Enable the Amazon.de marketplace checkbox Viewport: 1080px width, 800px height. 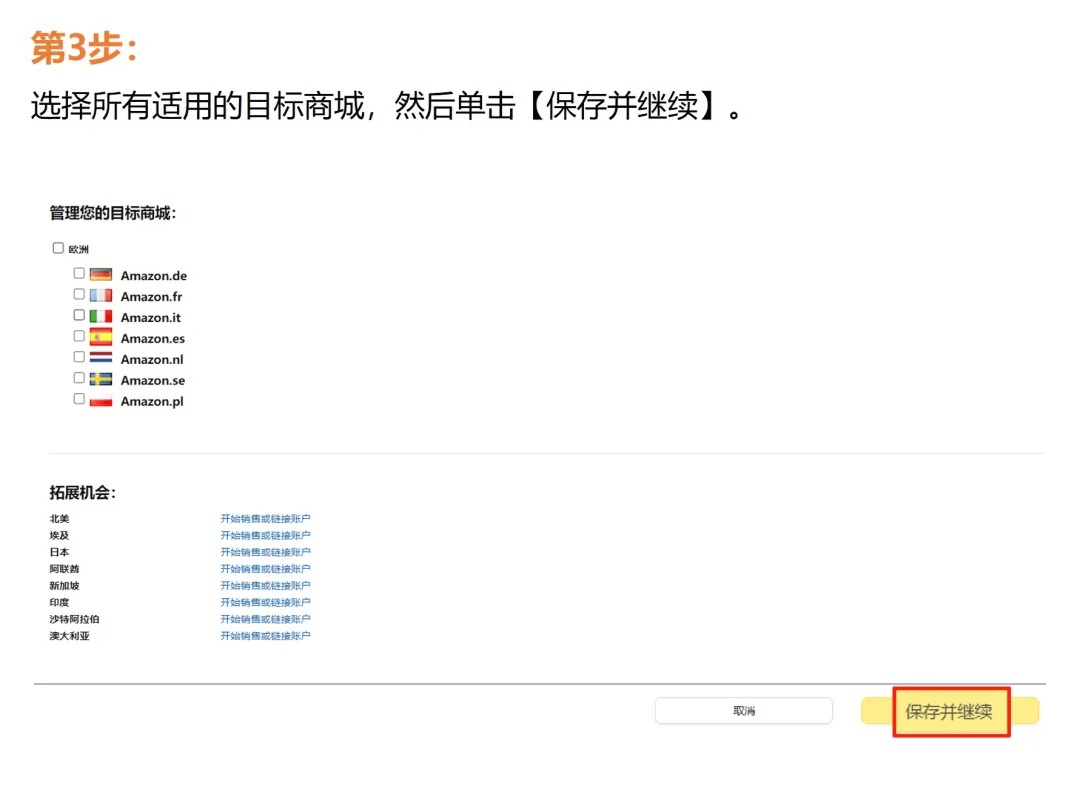79,273
